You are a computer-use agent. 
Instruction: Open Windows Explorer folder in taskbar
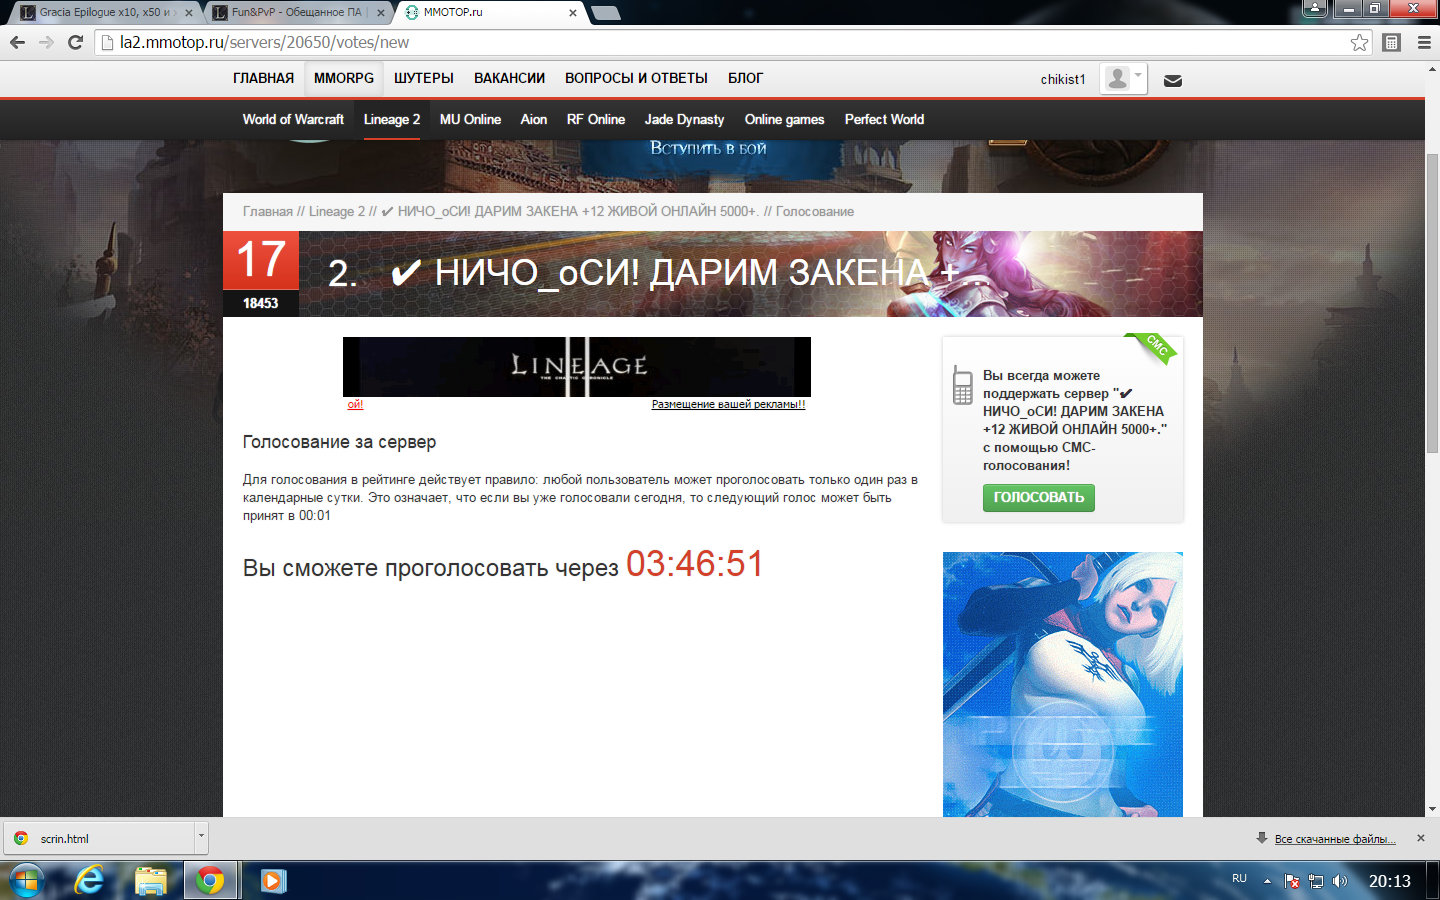pos(150,880)
